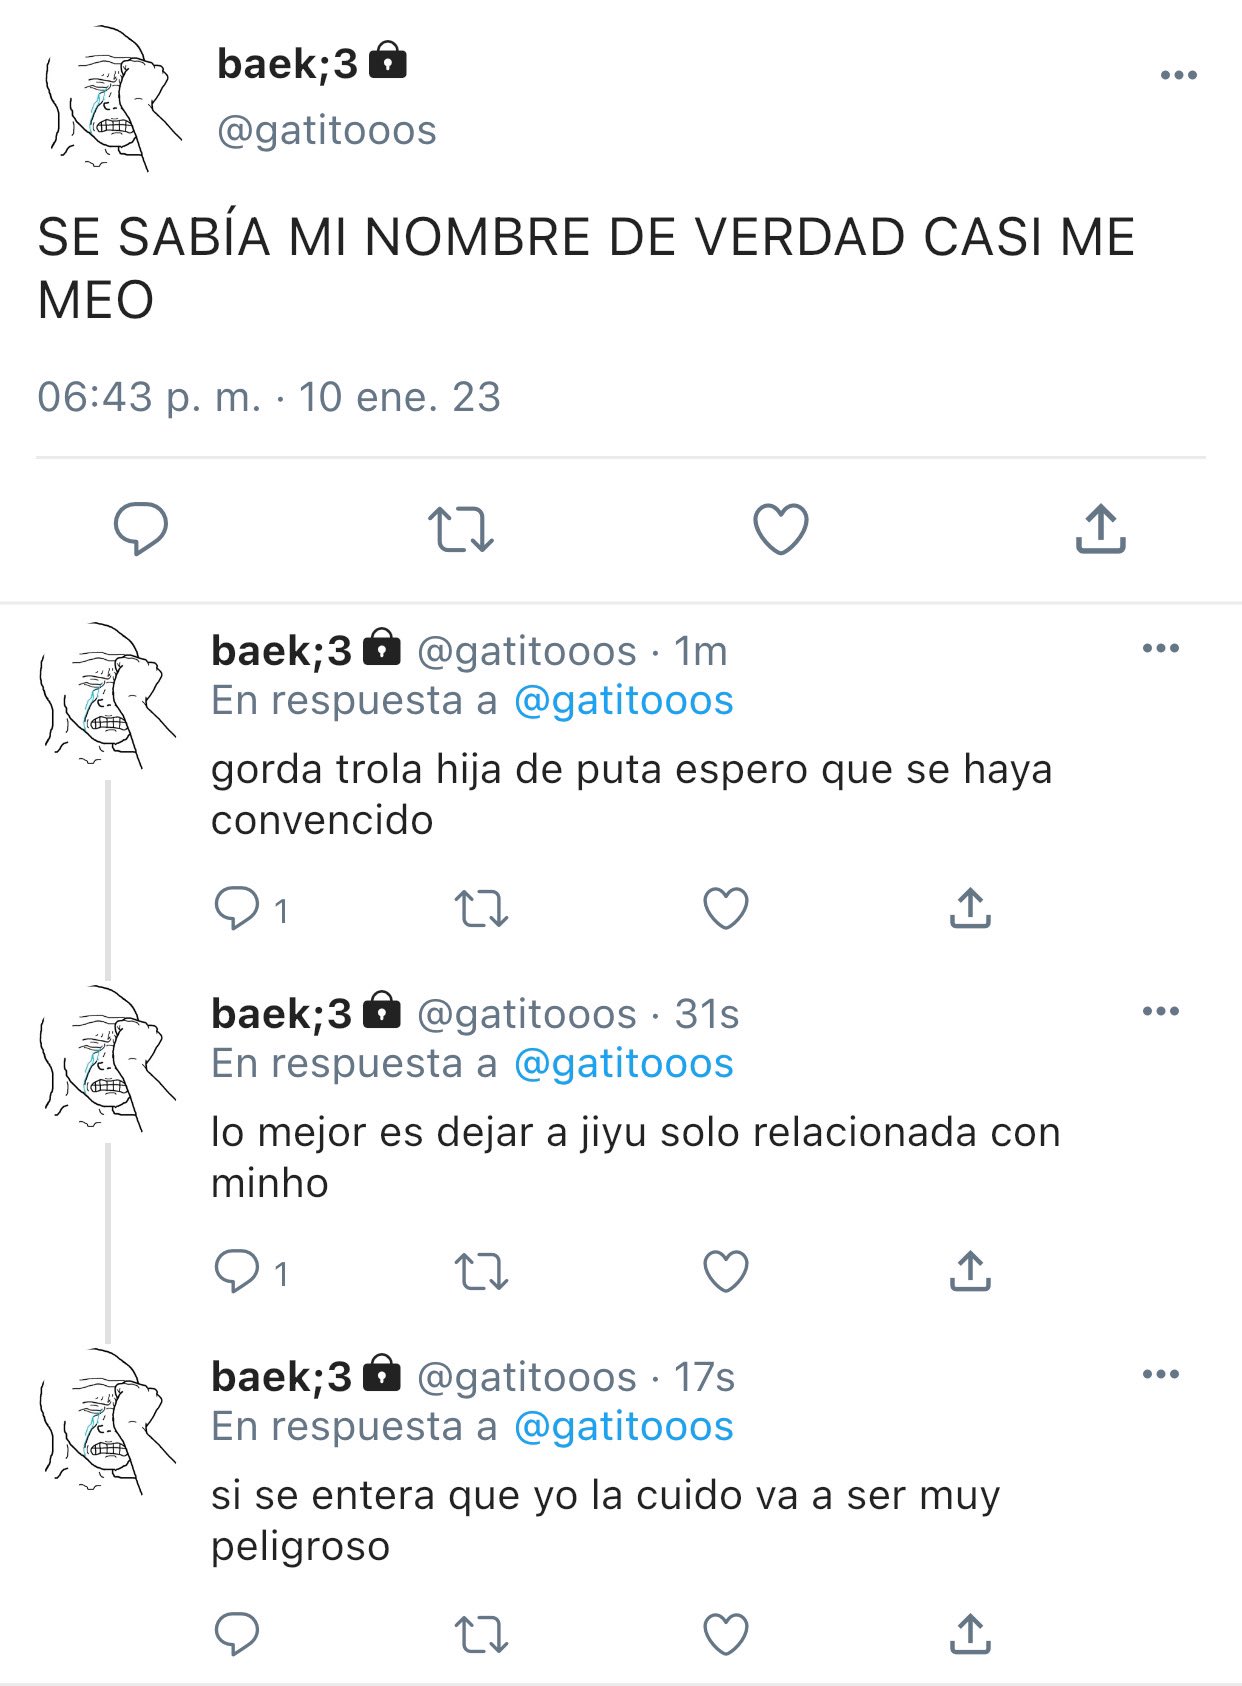Open three-dot menu on the main tweet
Viewport: 1242px width, 1686px height.
[x=1179, y=75]
